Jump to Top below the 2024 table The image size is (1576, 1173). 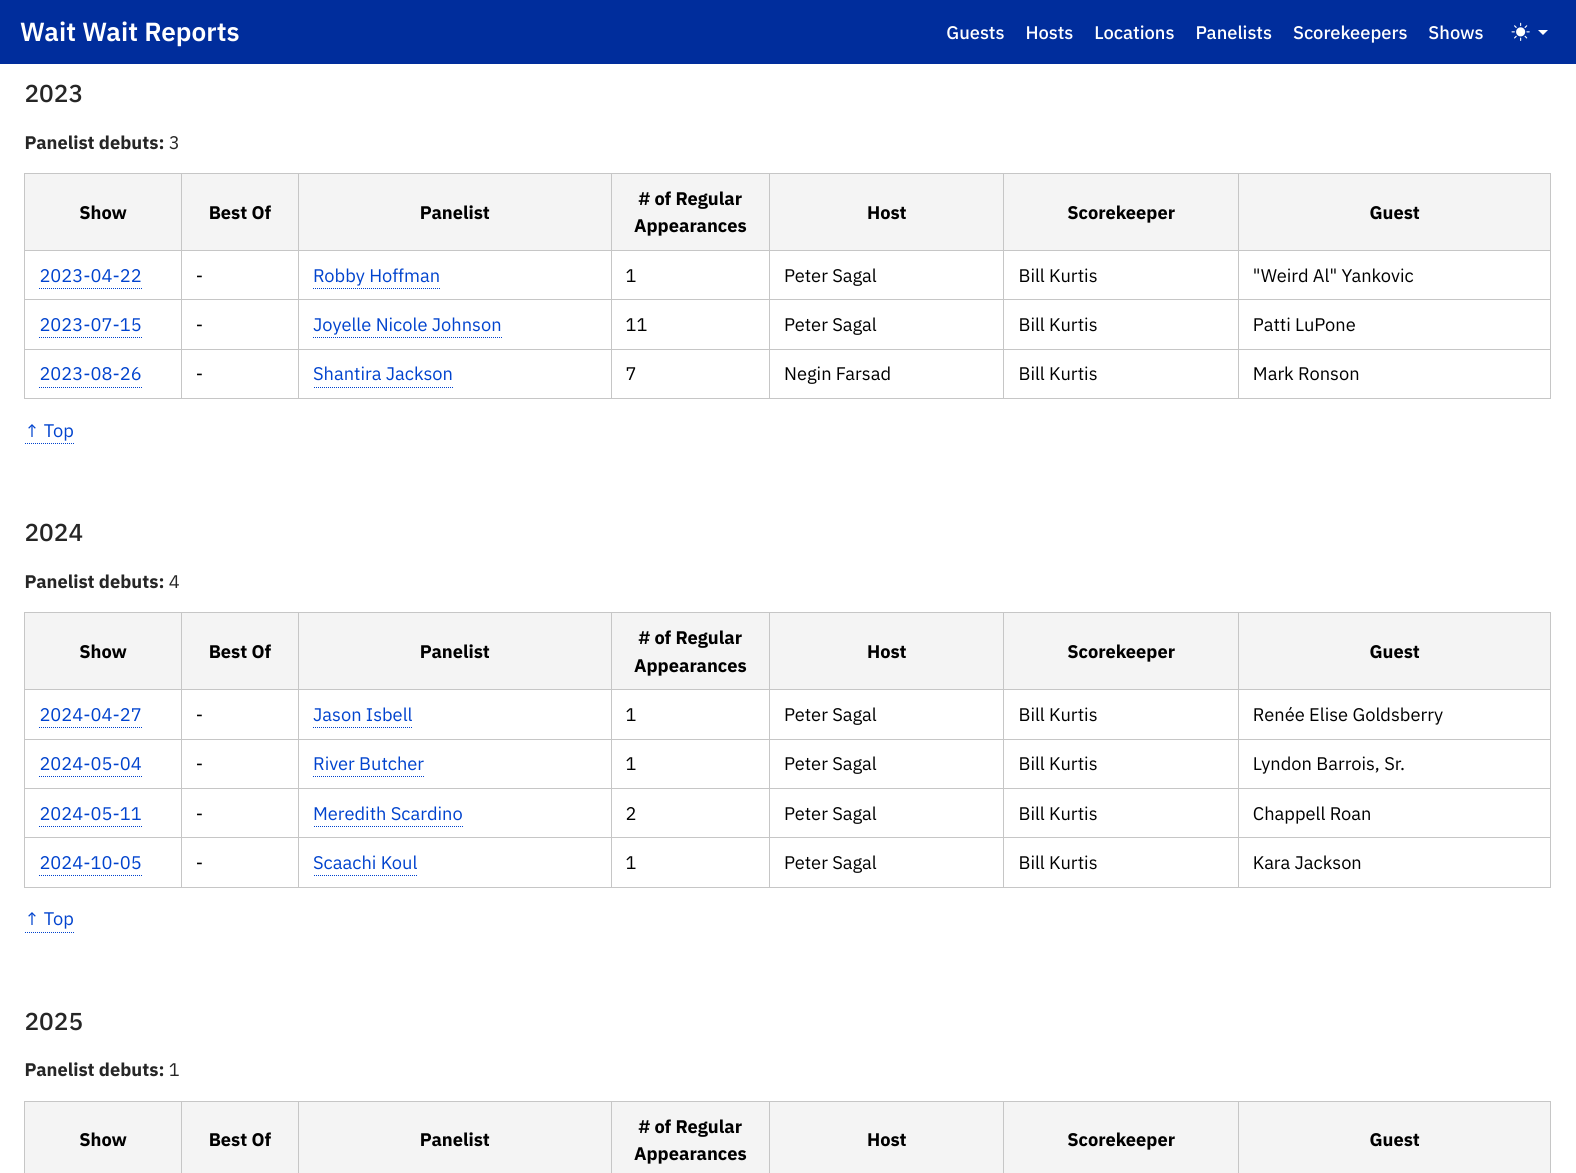tap(50, 919)
